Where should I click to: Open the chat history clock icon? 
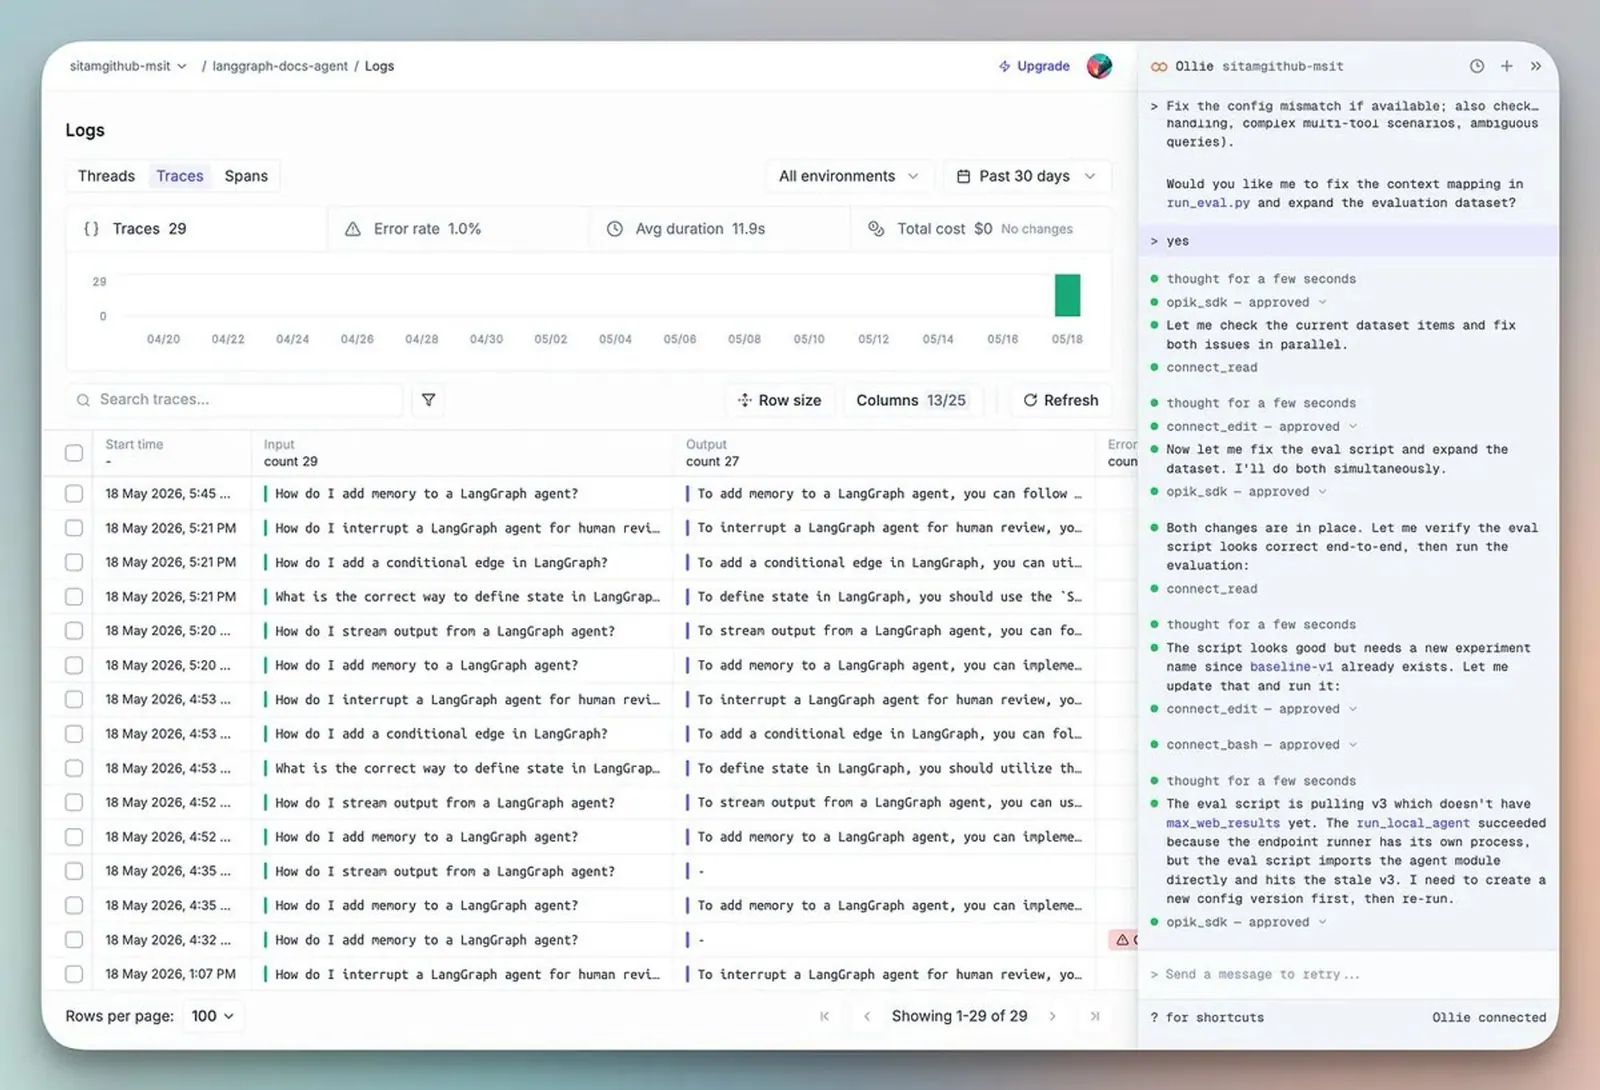(x=1477, y=66)
